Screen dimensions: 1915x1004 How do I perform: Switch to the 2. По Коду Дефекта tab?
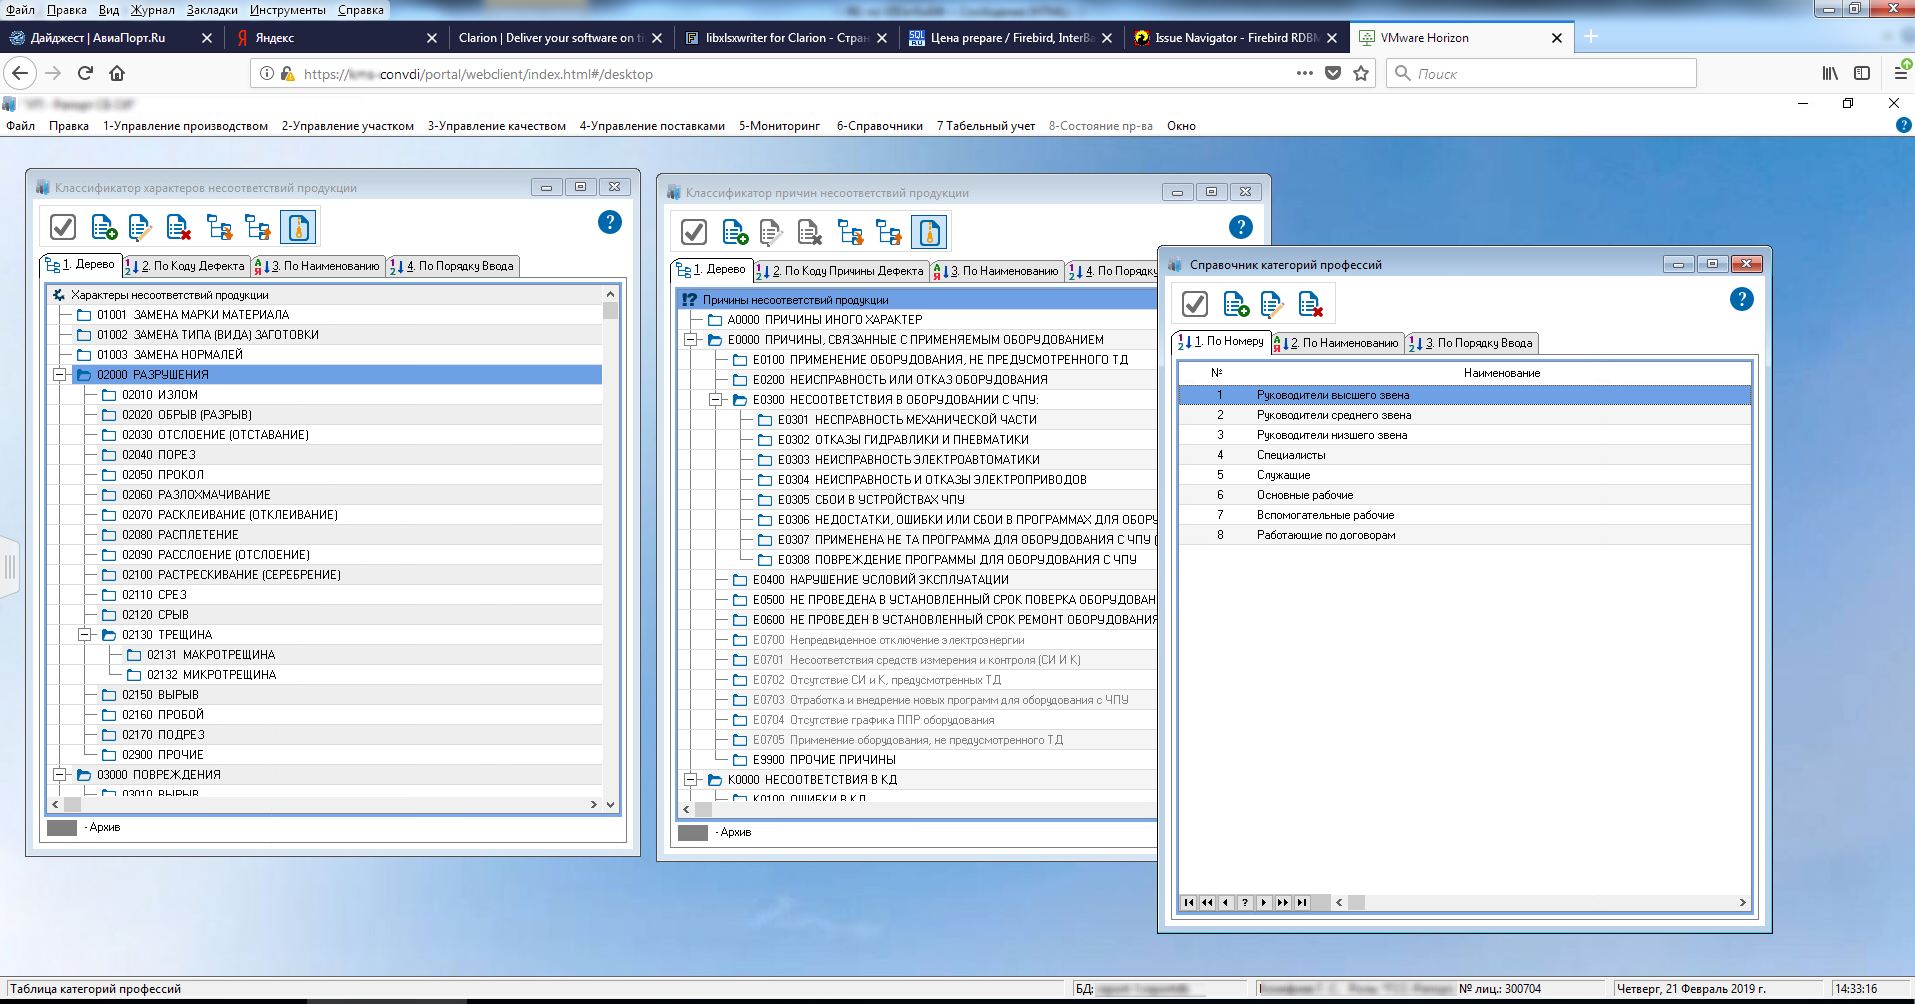click(x=188, y=266)
